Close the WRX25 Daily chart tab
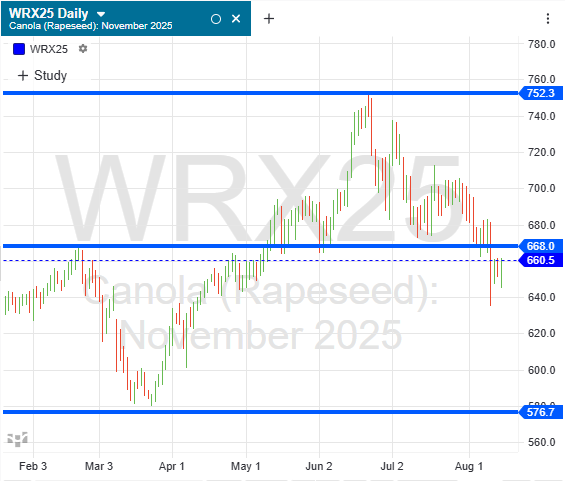This screenshot has height=481, width=565. tap(236, 18)
